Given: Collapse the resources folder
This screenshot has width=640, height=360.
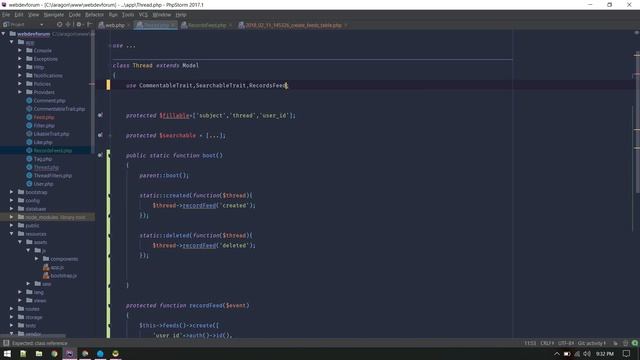Looking at the screenshot, I should [12, 234].
